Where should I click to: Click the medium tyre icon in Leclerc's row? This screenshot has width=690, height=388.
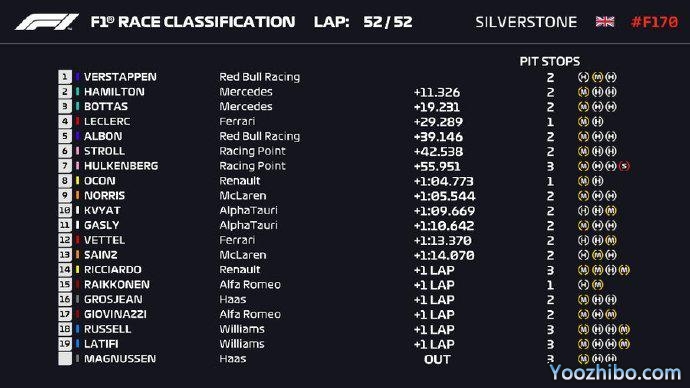click(x=584, y=122)
